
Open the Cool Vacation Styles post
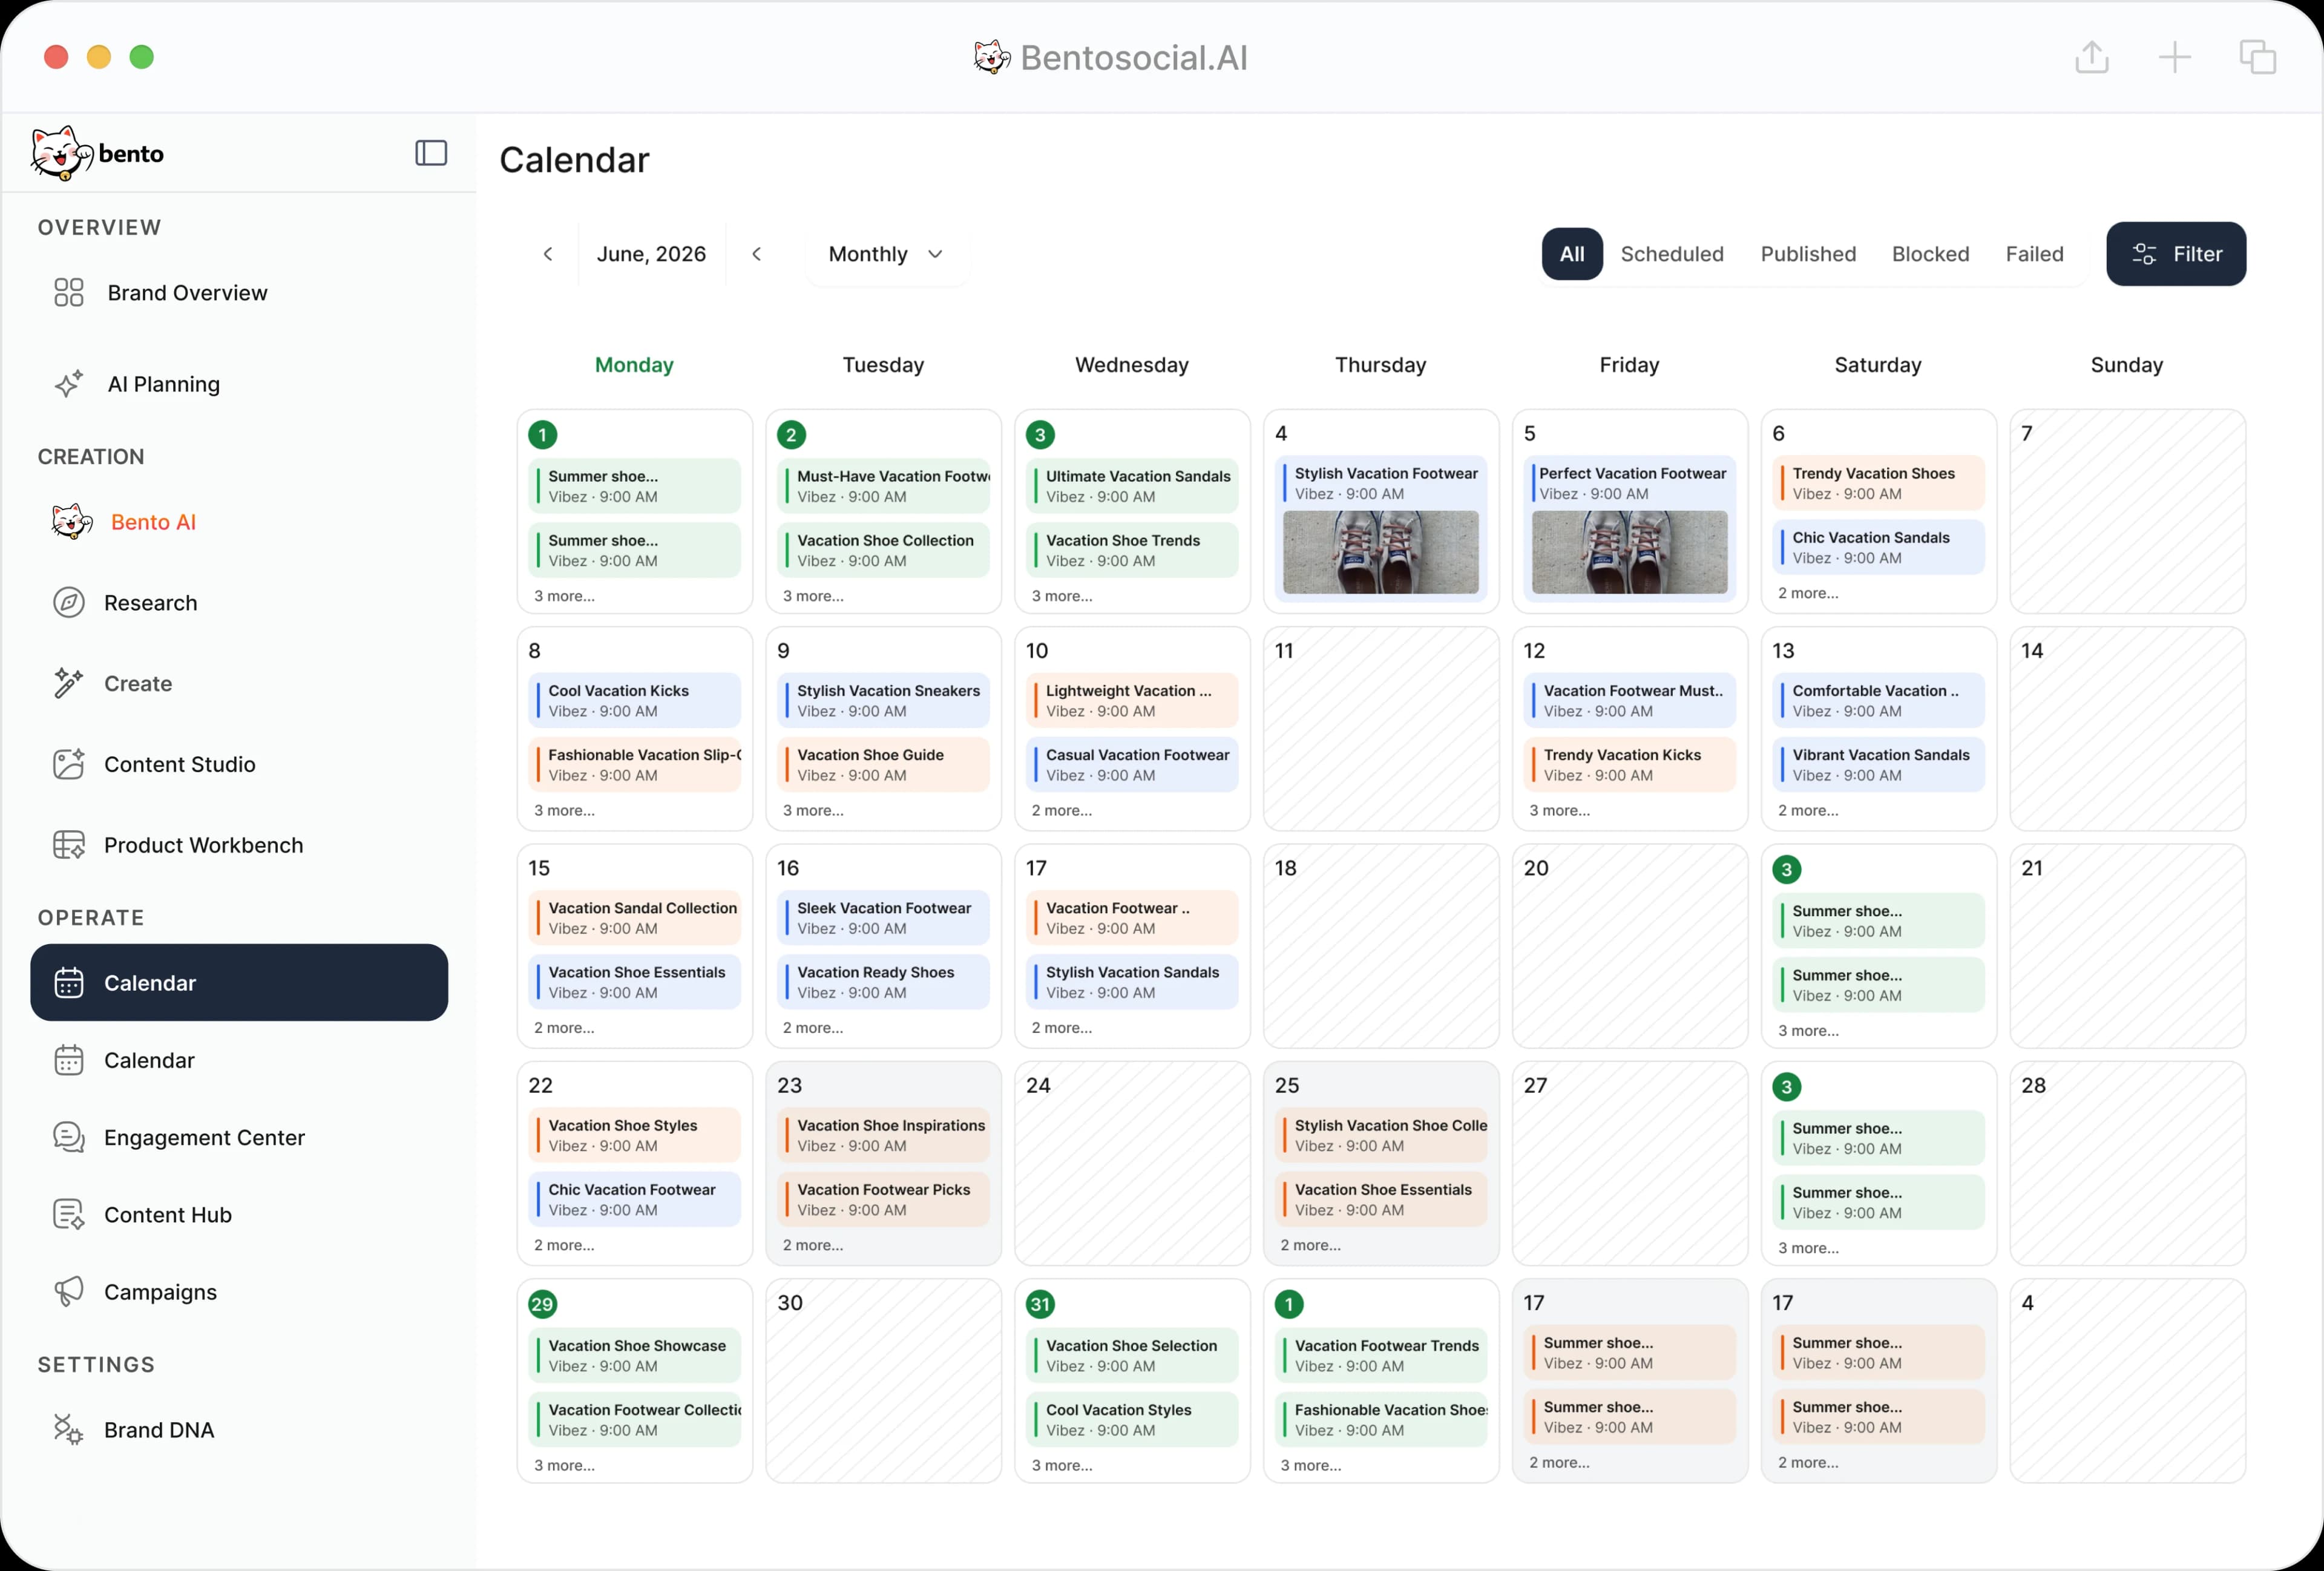point(1132,1419)
